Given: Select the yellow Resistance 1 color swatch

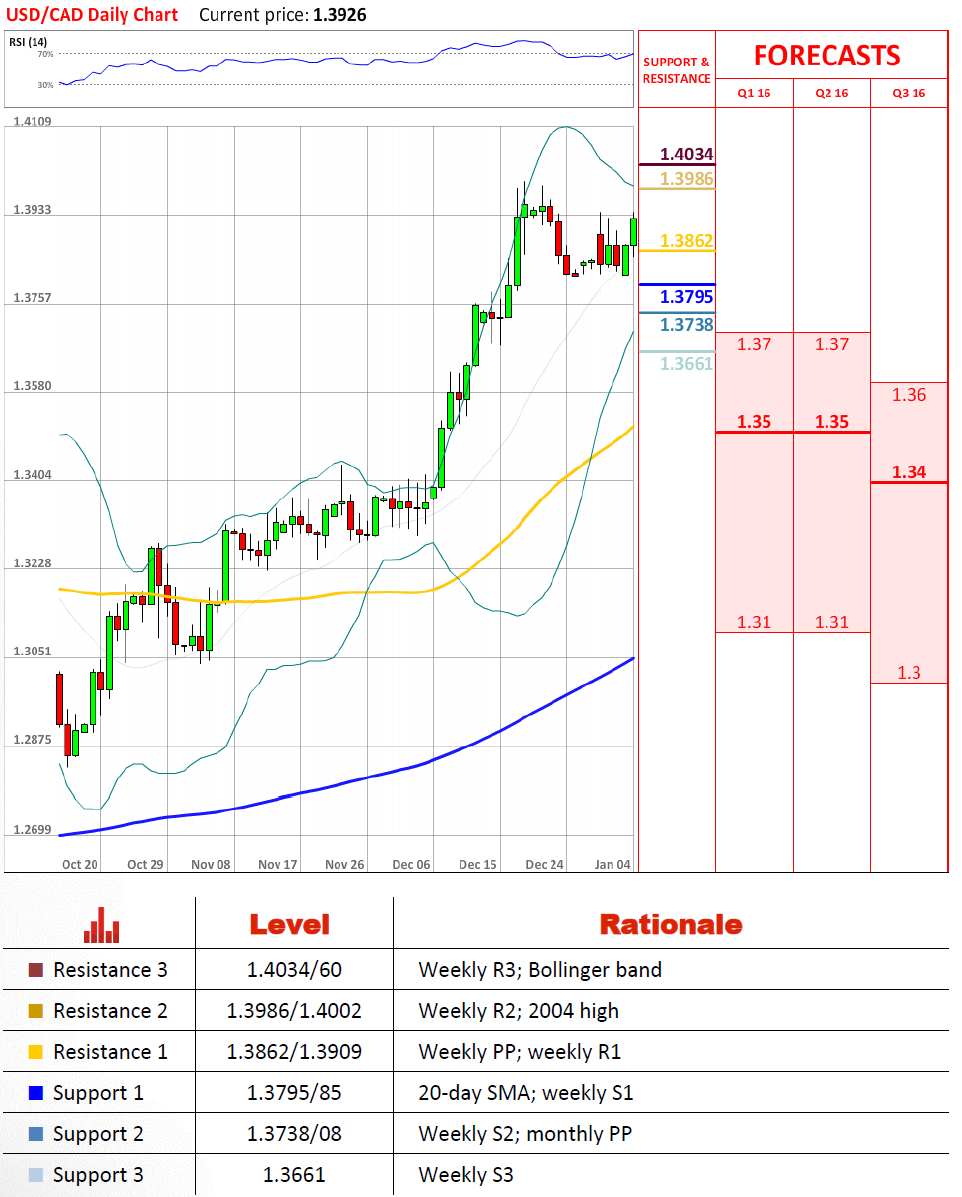Looking at the screenshot, I should tap(36, 1052).
